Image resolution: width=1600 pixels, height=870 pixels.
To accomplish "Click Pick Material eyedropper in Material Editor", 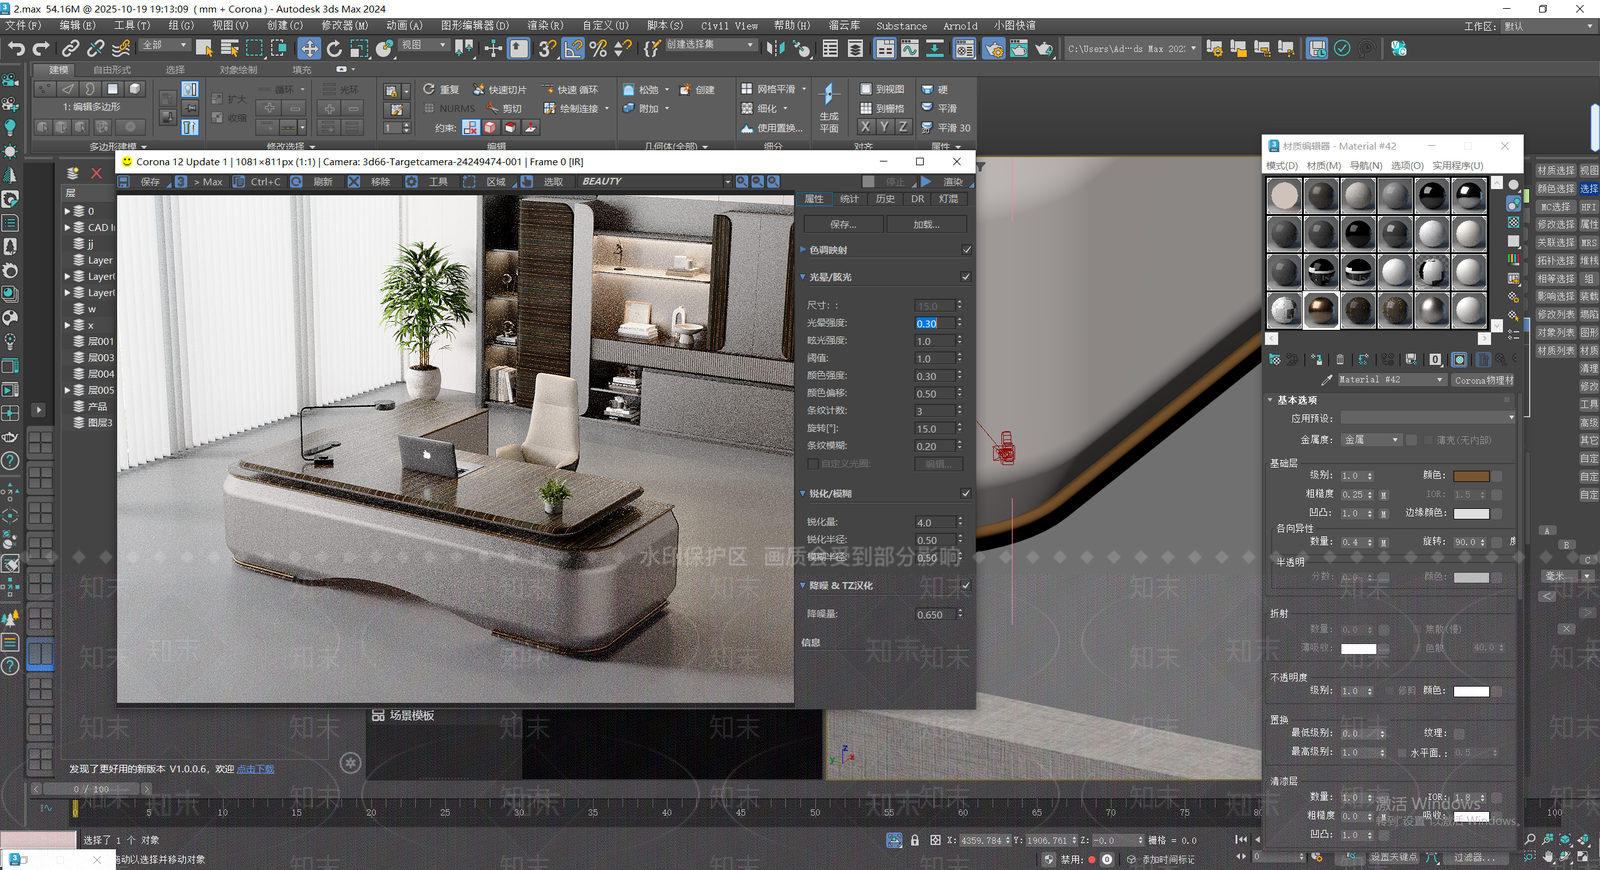I will pos(1326,380).
